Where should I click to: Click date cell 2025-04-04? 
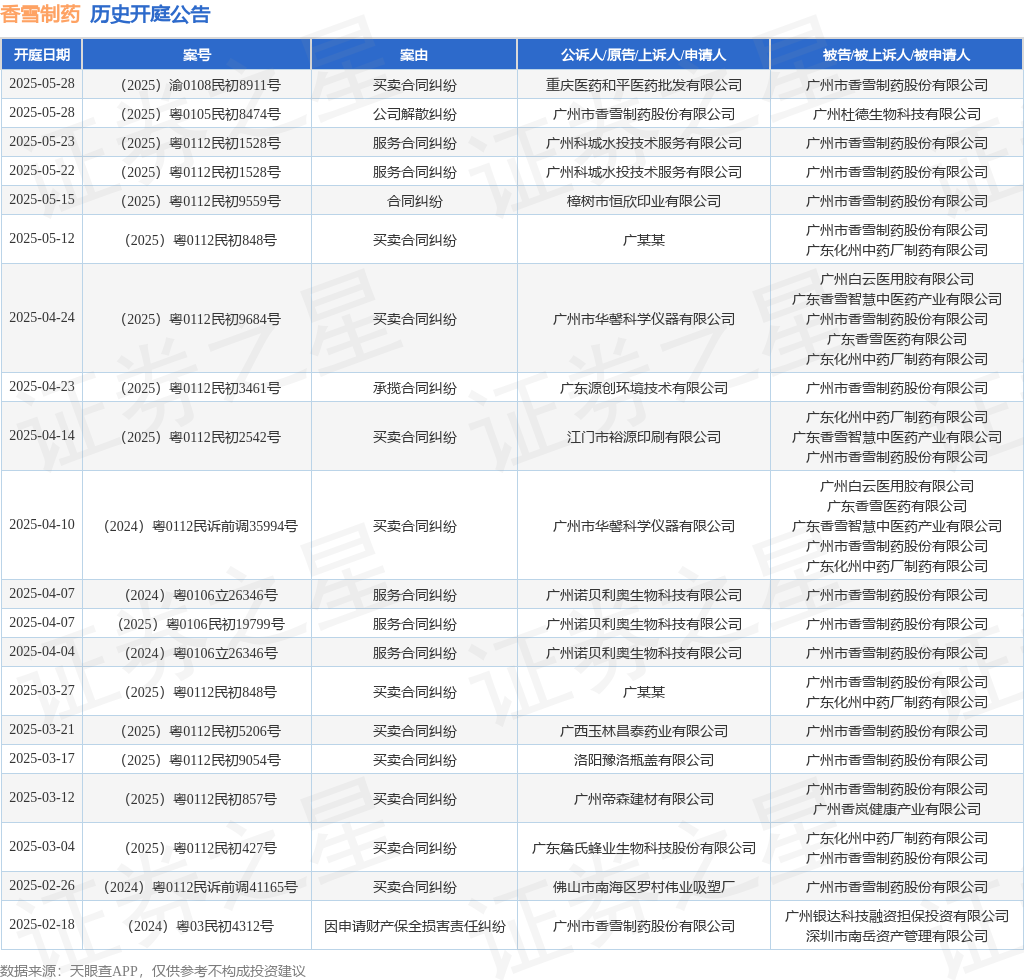[42, 652]
